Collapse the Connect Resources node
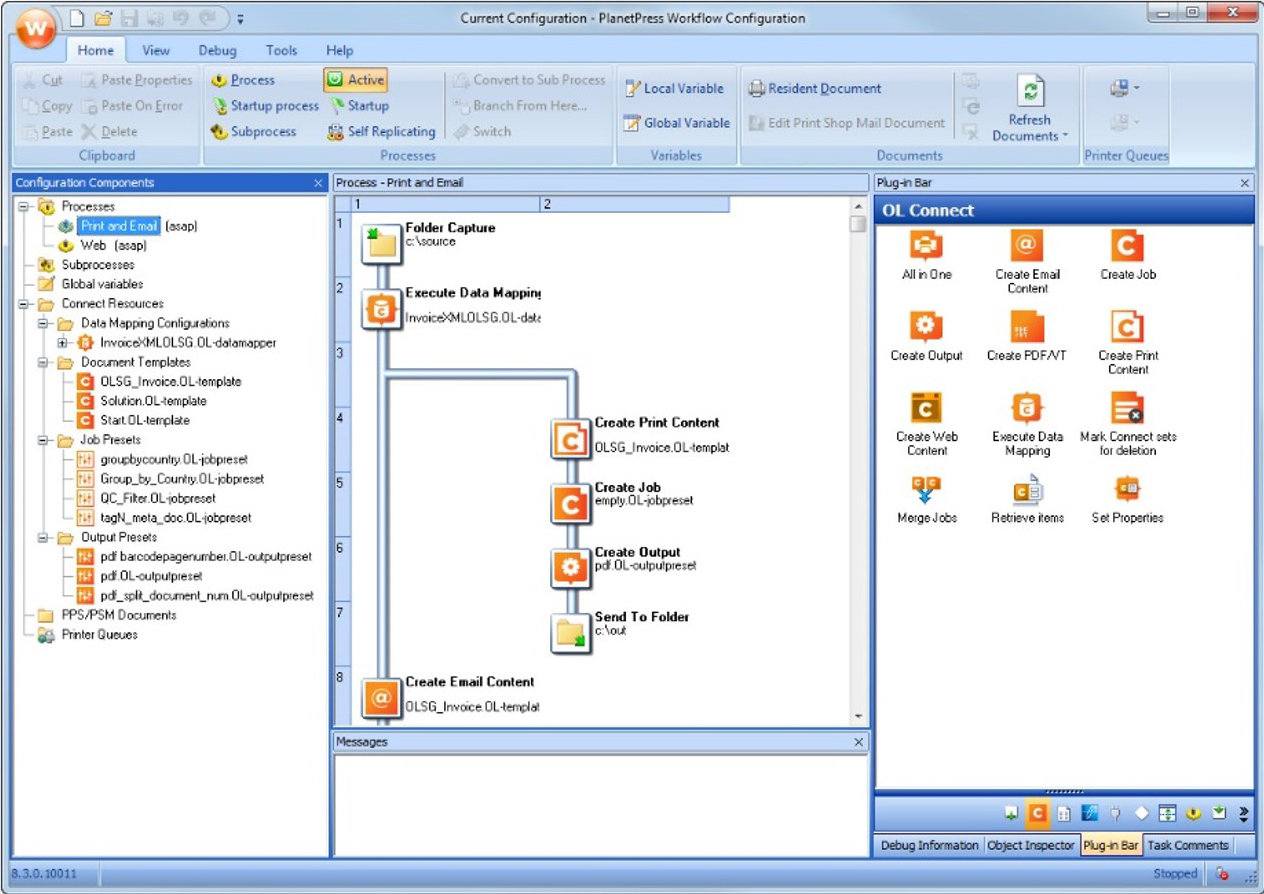1264x894 pixels. point(23,303)
